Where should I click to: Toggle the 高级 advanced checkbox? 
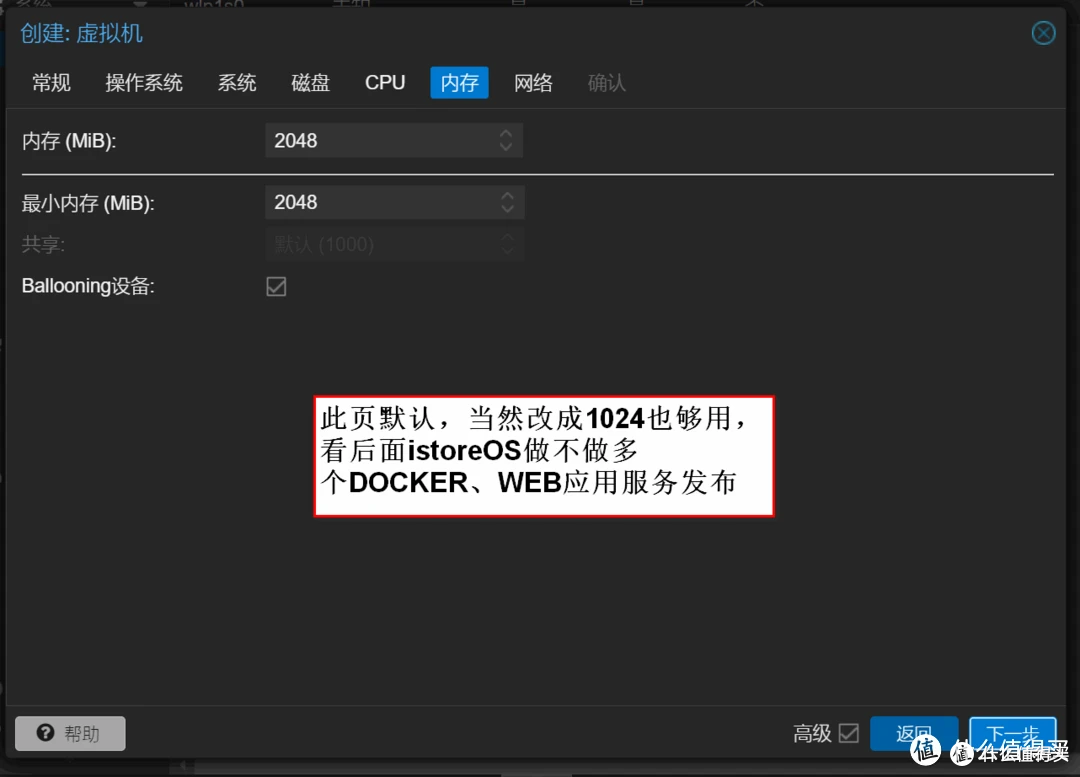849,733
